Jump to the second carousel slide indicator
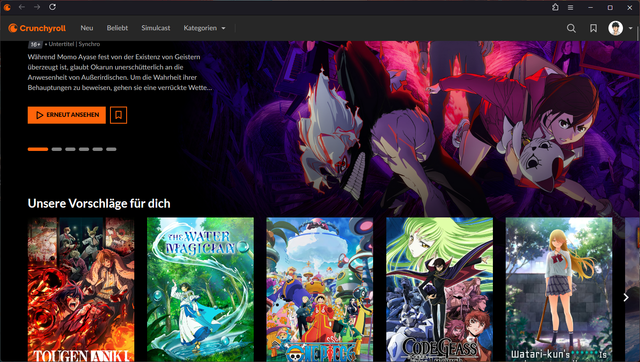Image resolution: width=640 pixels, height=362 pixels. coord(57,149)
